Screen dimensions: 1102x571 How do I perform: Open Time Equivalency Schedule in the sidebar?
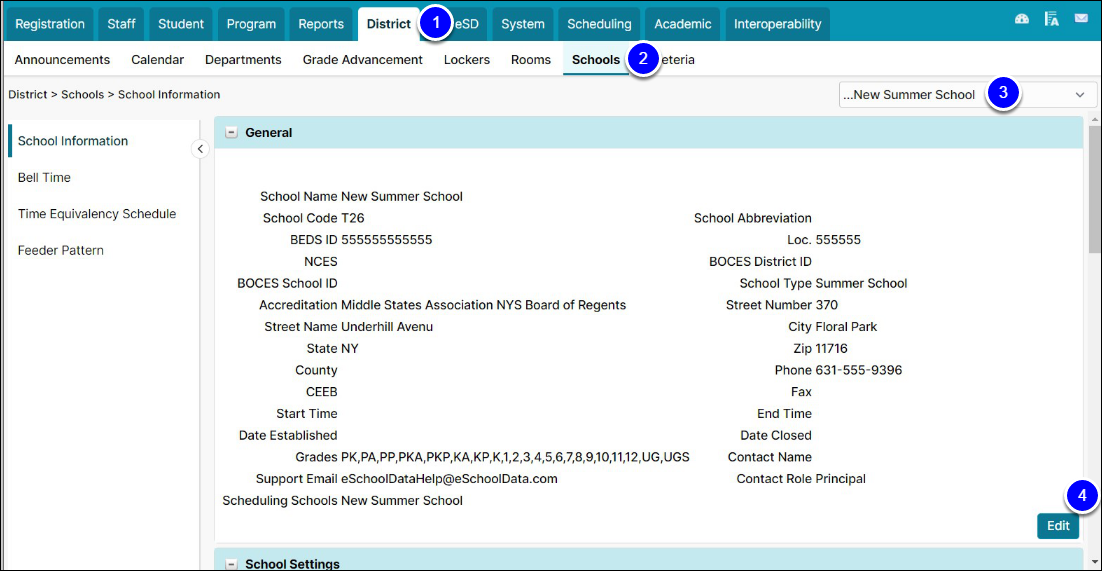pos(97,214)
